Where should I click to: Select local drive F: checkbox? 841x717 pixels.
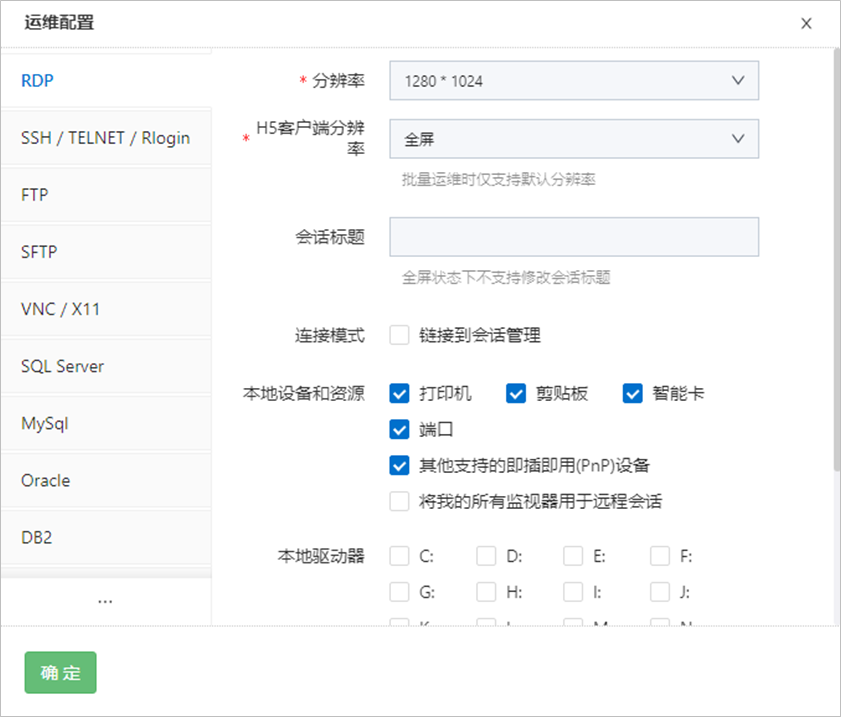coord(660,556)
